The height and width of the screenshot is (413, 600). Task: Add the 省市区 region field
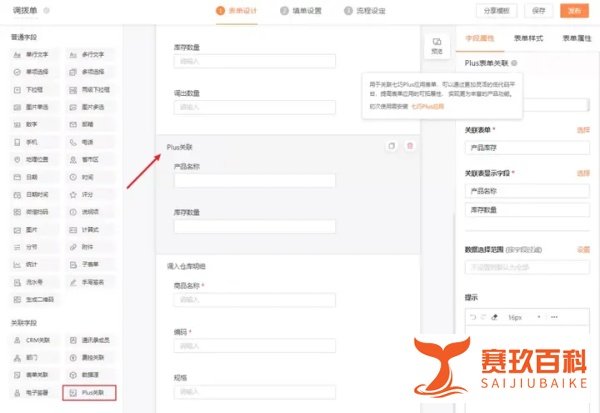click(x=90, y=160)
